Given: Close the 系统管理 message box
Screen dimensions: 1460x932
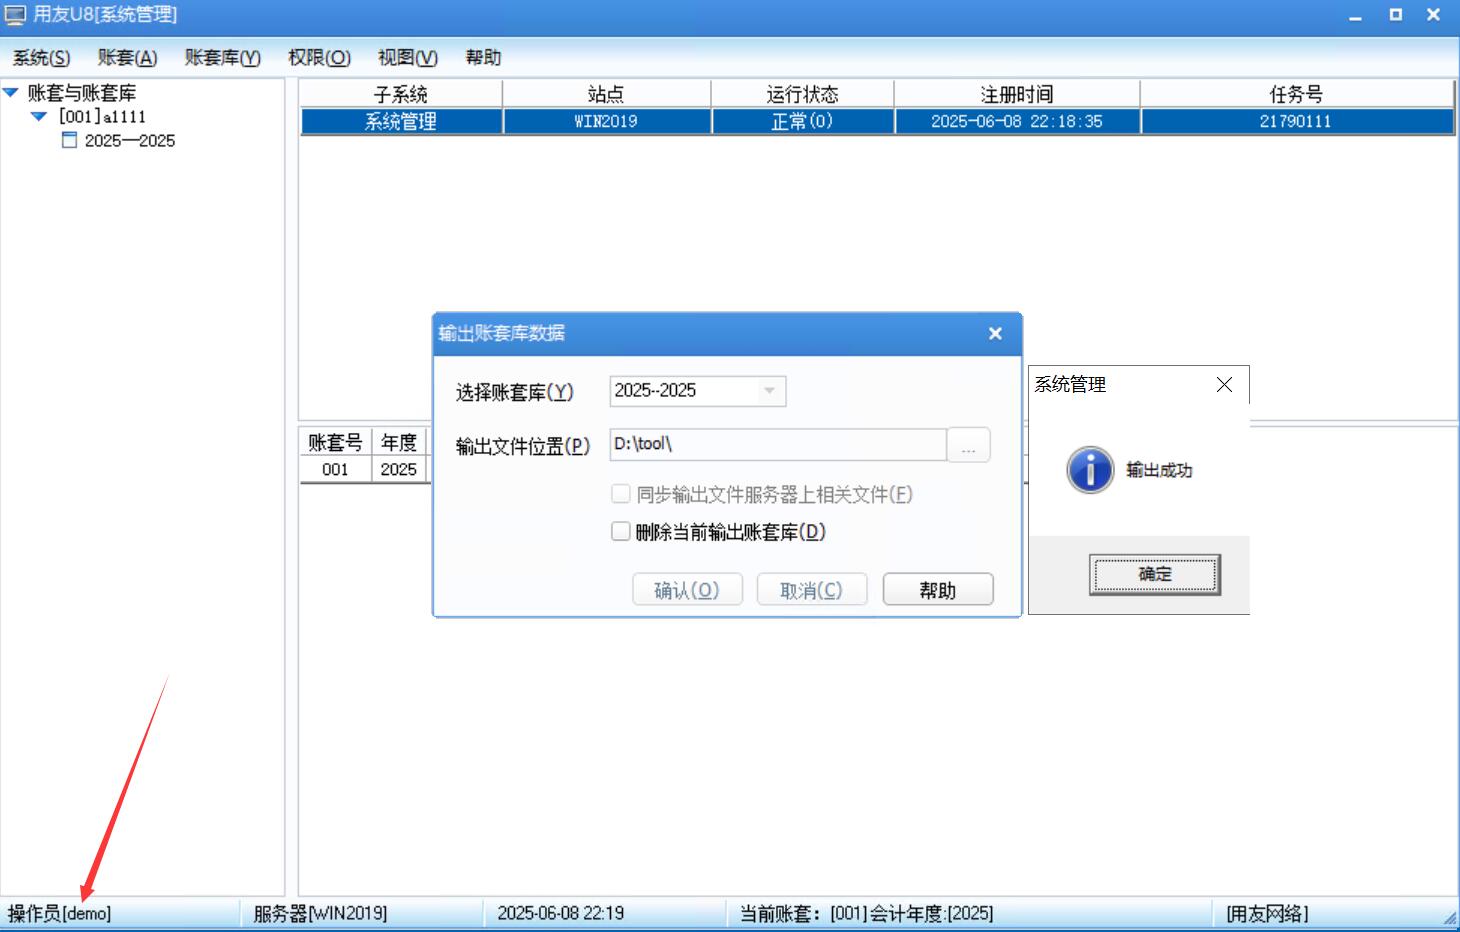Looking at the screenshot, I should (1224, 385).
